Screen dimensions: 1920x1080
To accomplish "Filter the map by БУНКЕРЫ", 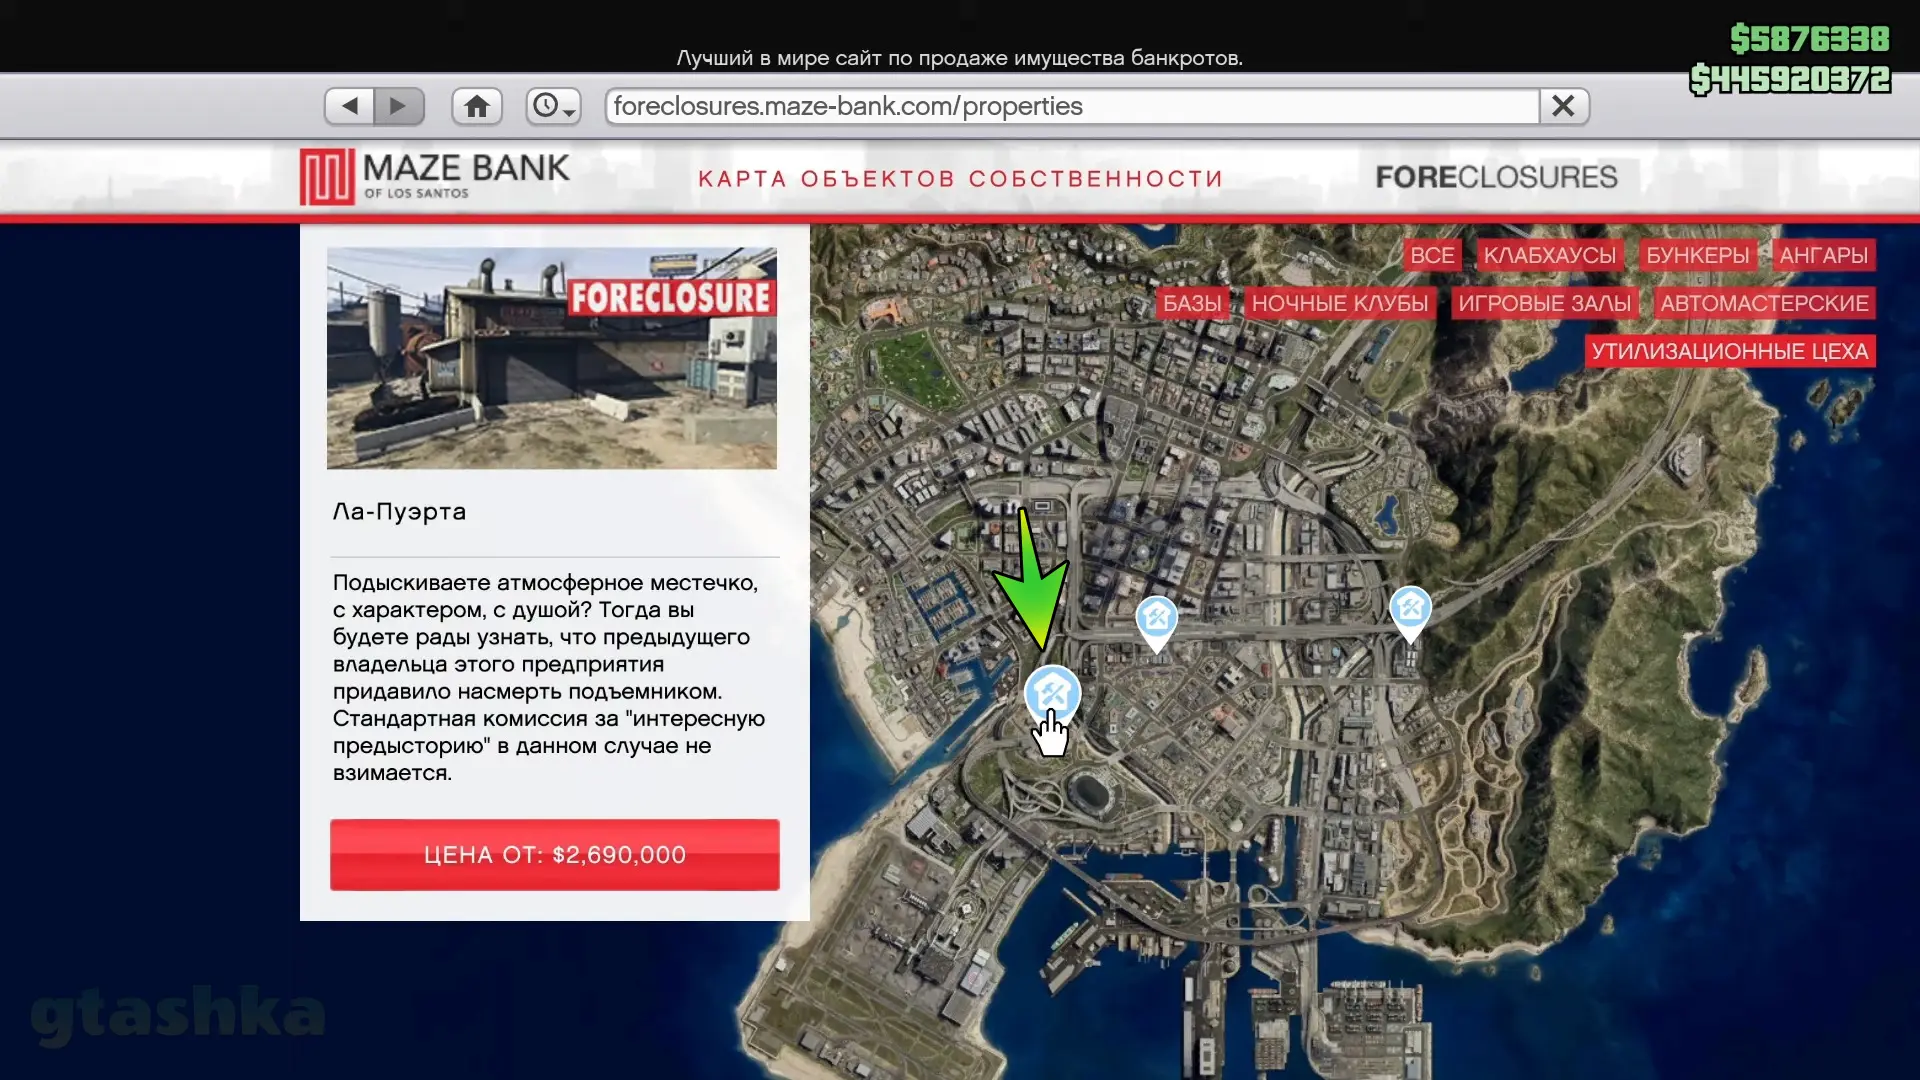I will (x=1698, y=255).
